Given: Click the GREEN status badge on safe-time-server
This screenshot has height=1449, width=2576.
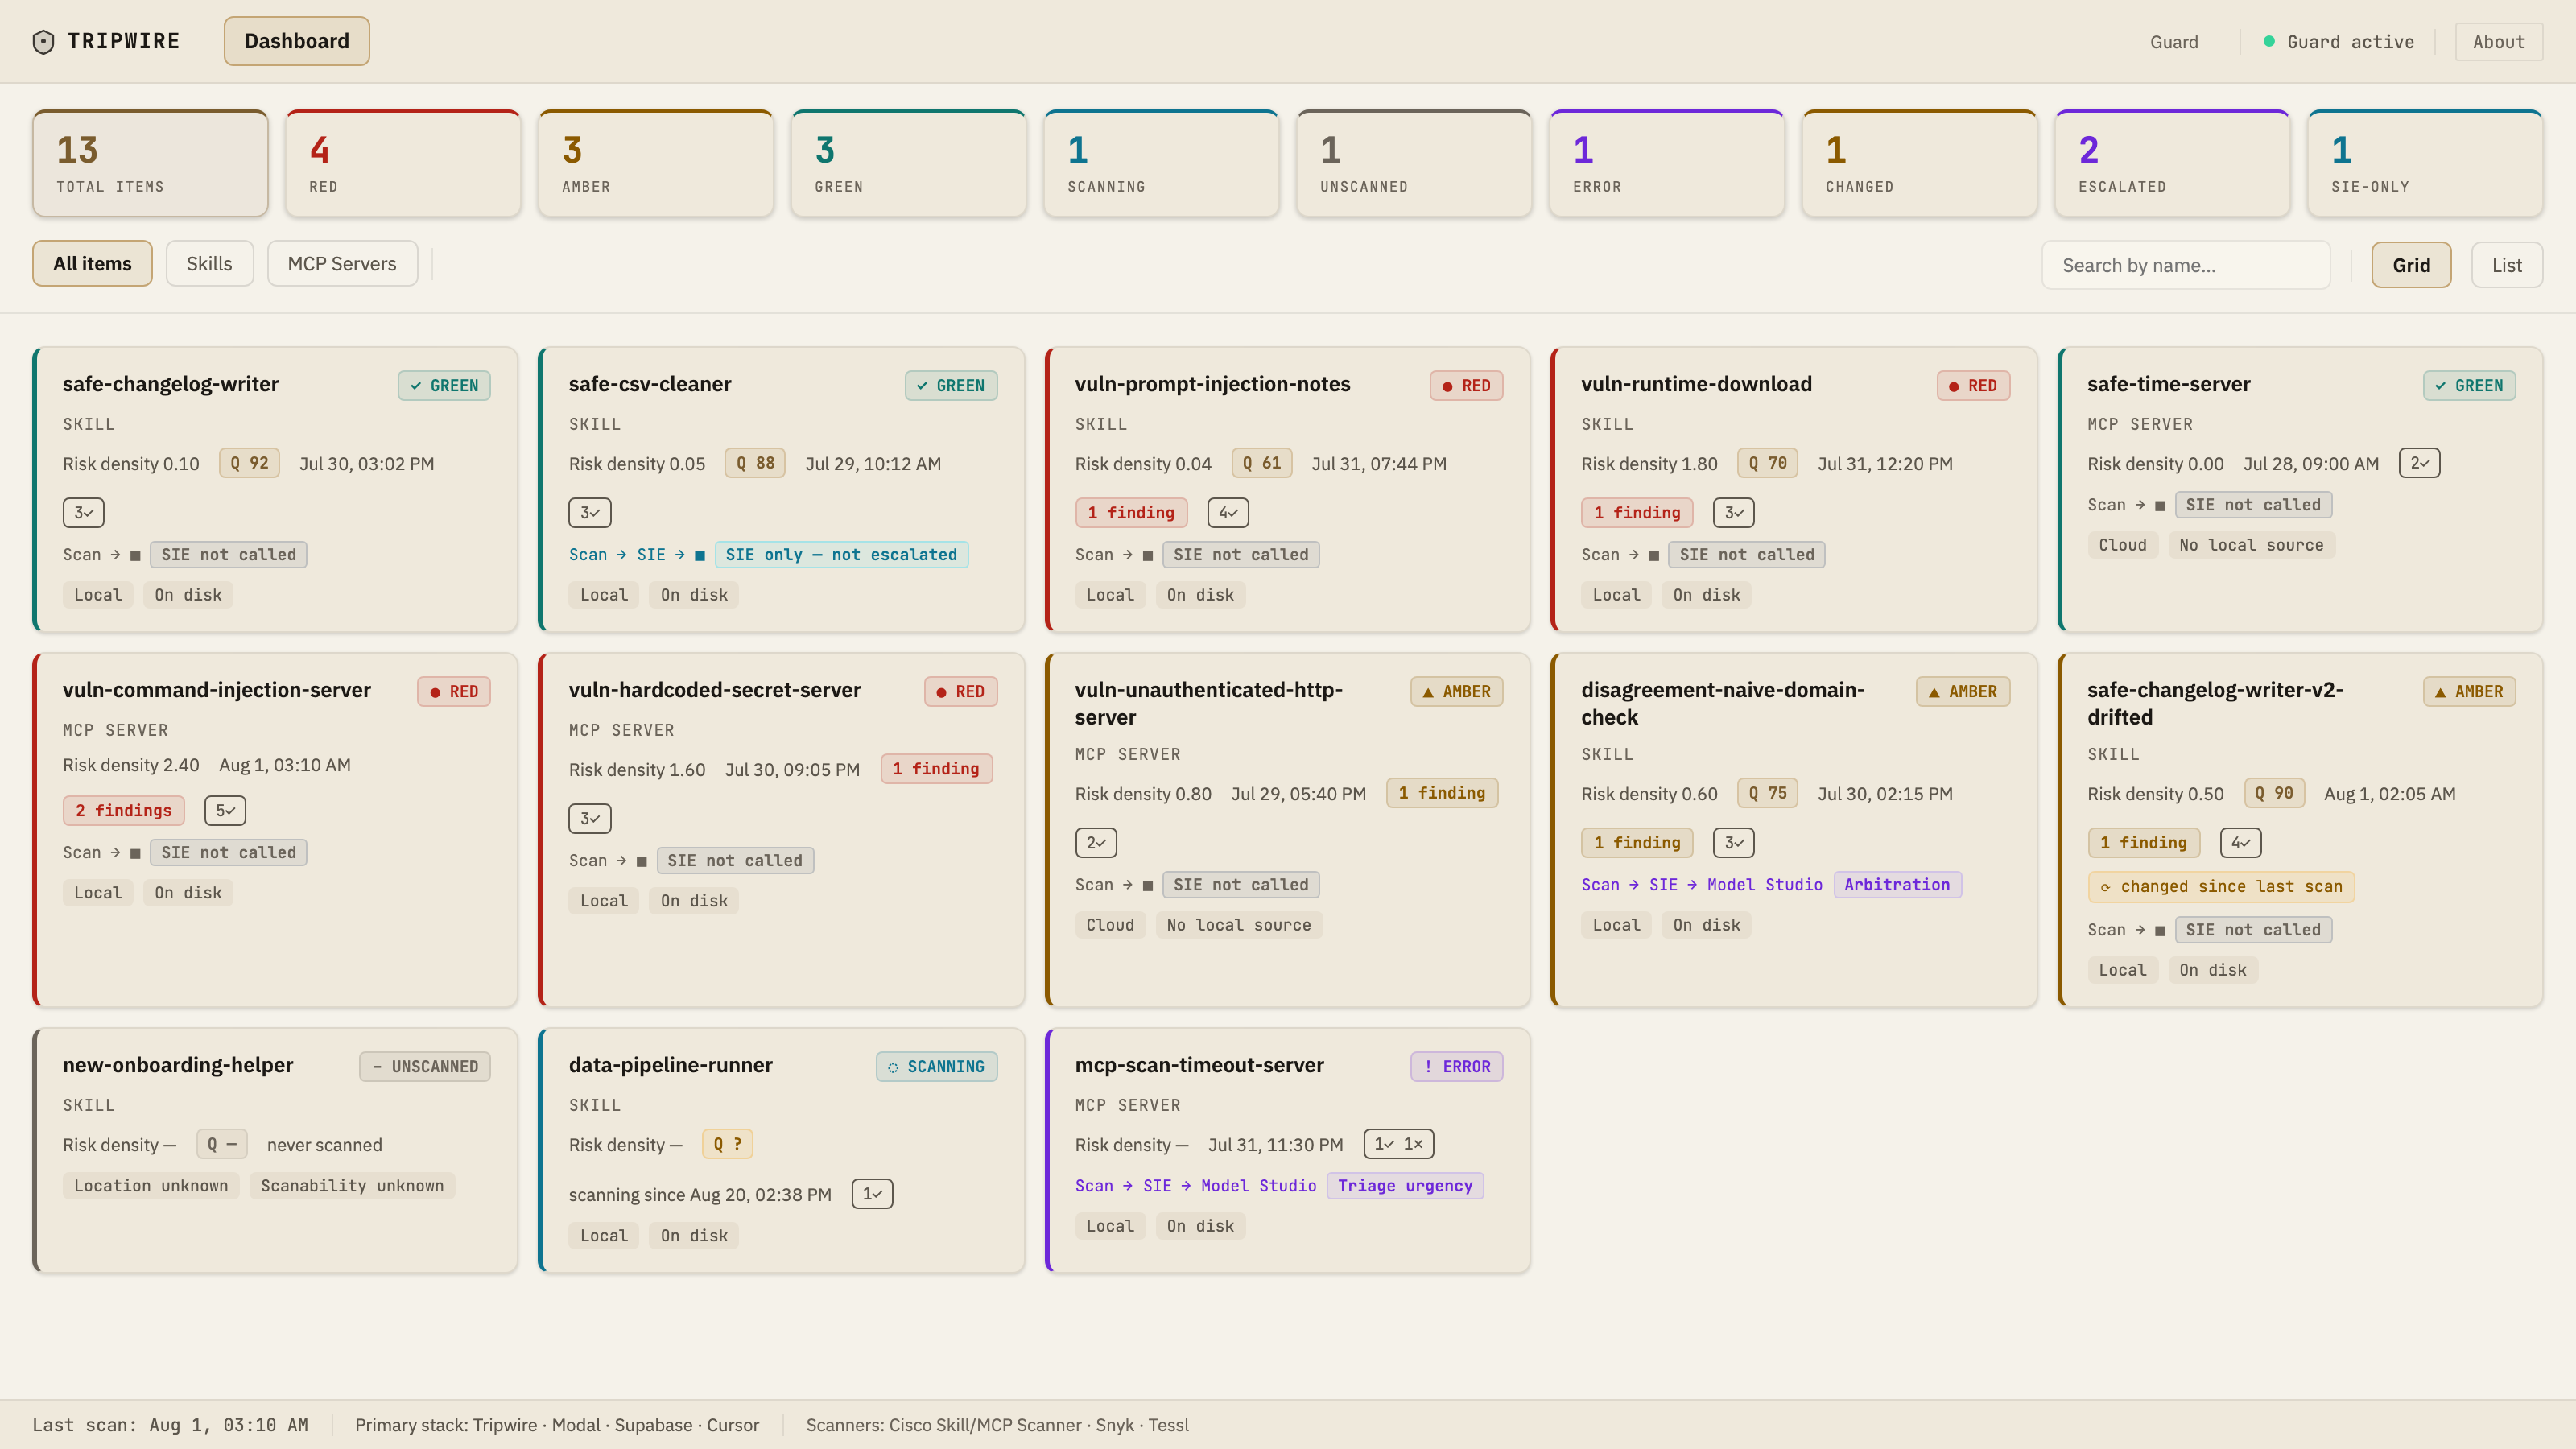Looking at the screenshot, I should pyautogui.click(x=2469, y=386).
